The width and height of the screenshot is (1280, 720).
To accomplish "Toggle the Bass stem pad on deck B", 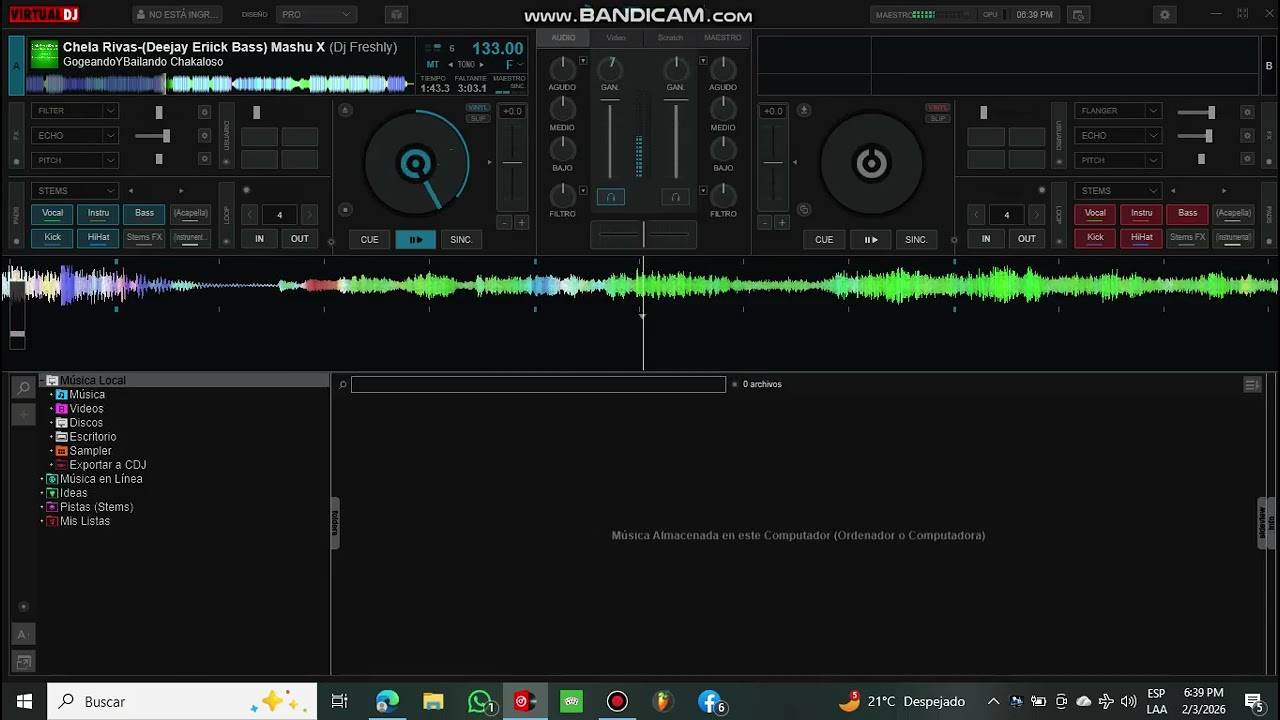I will 1187,213.
